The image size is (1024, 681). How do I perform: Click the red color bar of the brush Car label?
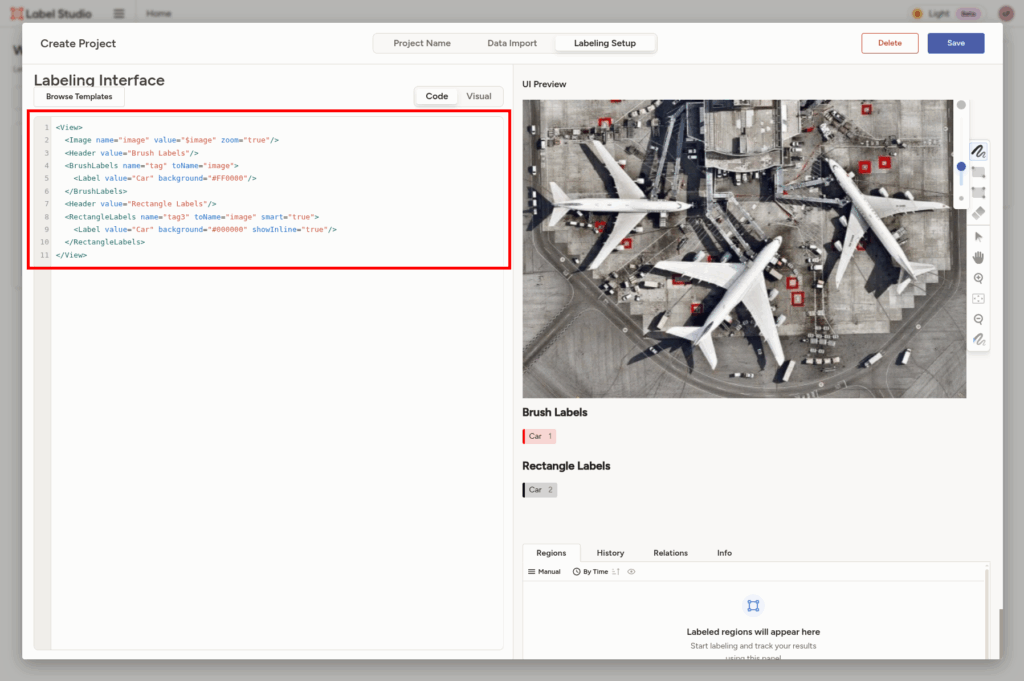pyautogui.click(x=524, y=436)
